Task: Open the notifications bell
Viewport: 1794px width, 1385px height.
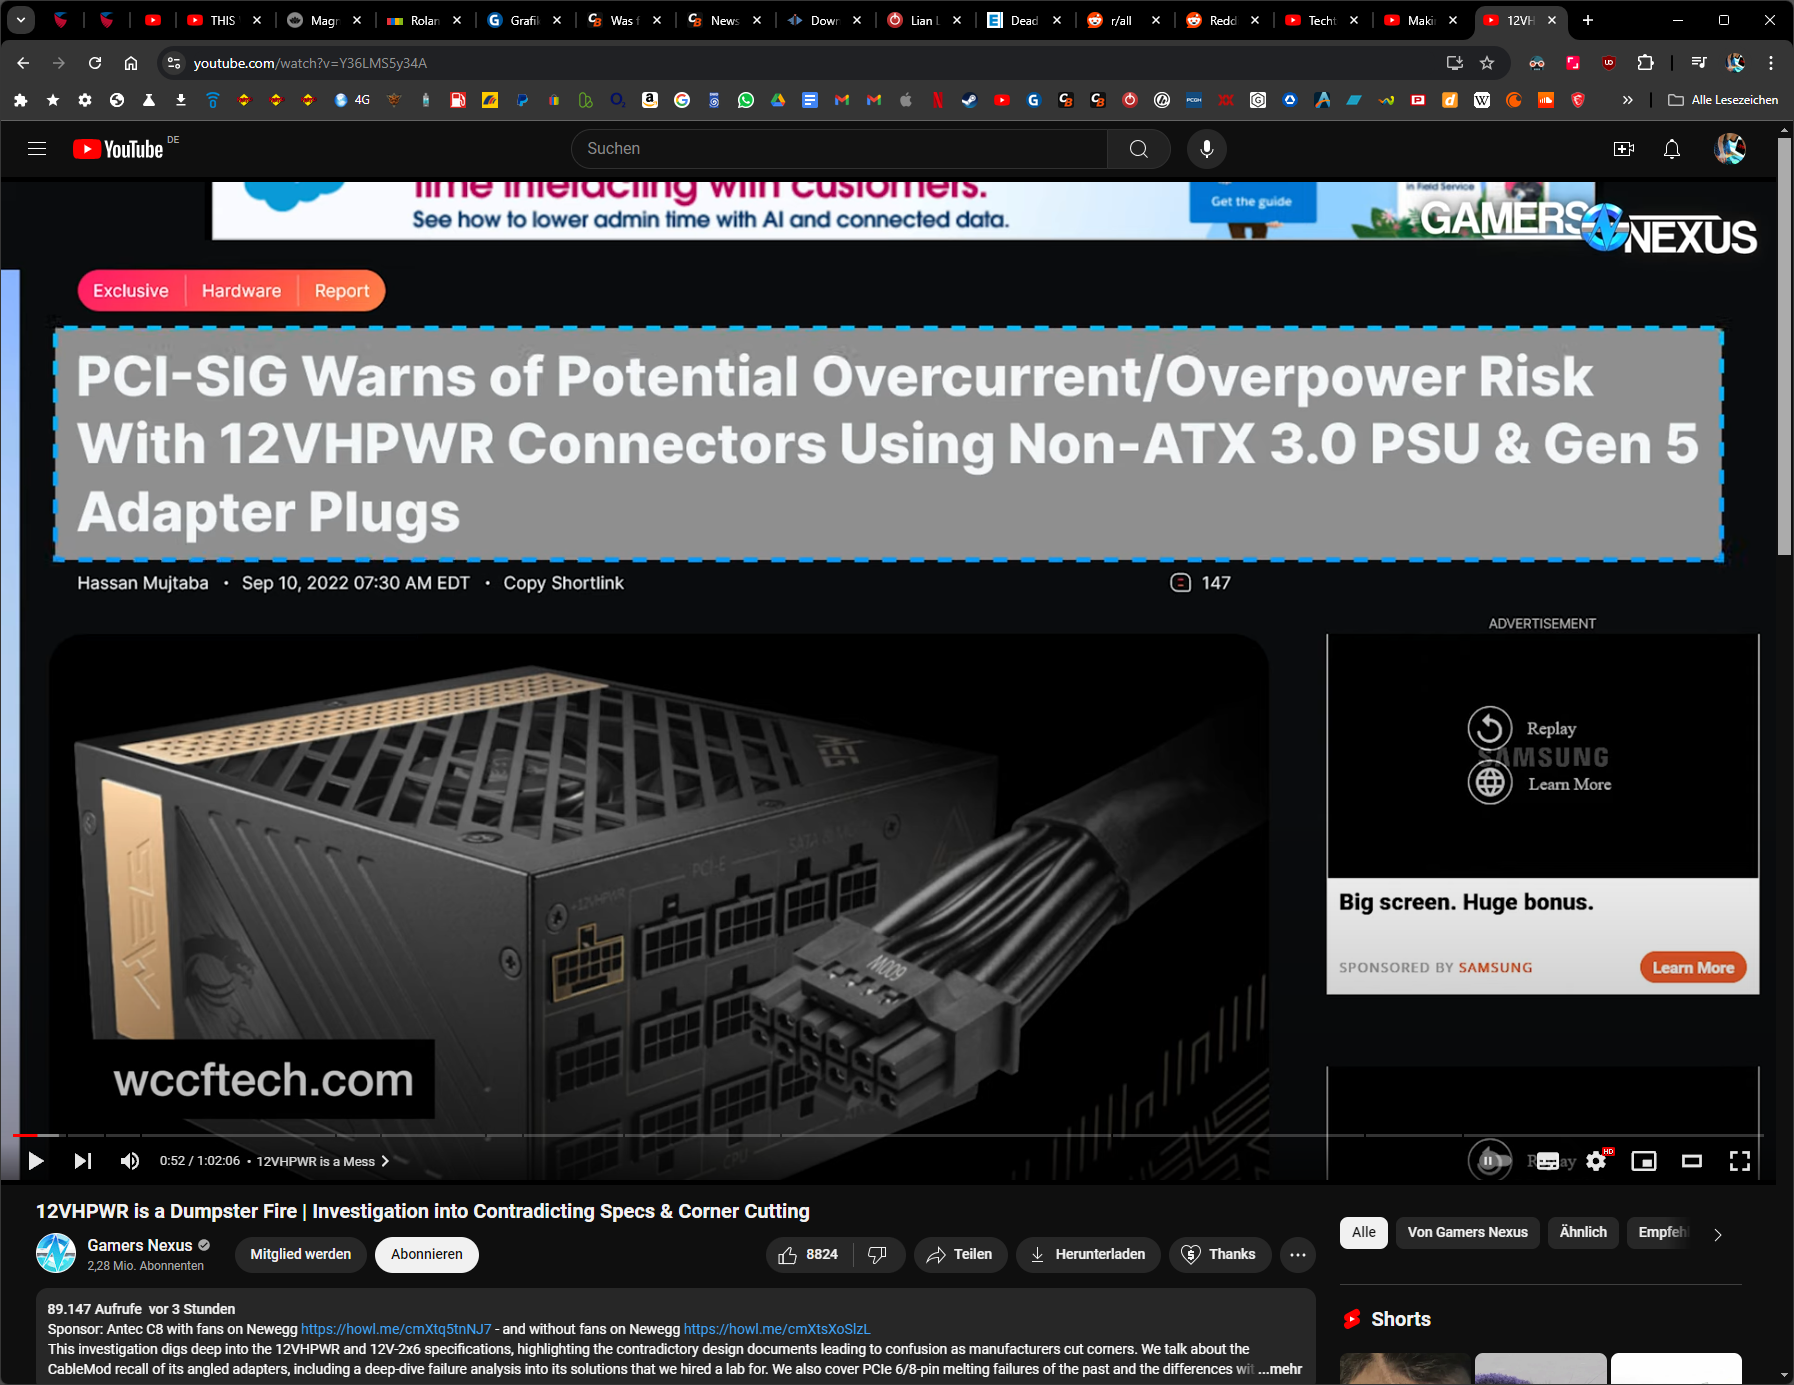Action: pos(1672,149)
